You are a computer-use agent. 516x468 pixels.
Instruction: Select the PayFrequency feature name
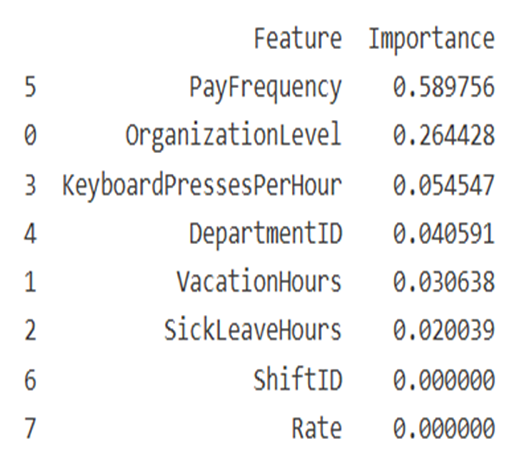[266, 89]
